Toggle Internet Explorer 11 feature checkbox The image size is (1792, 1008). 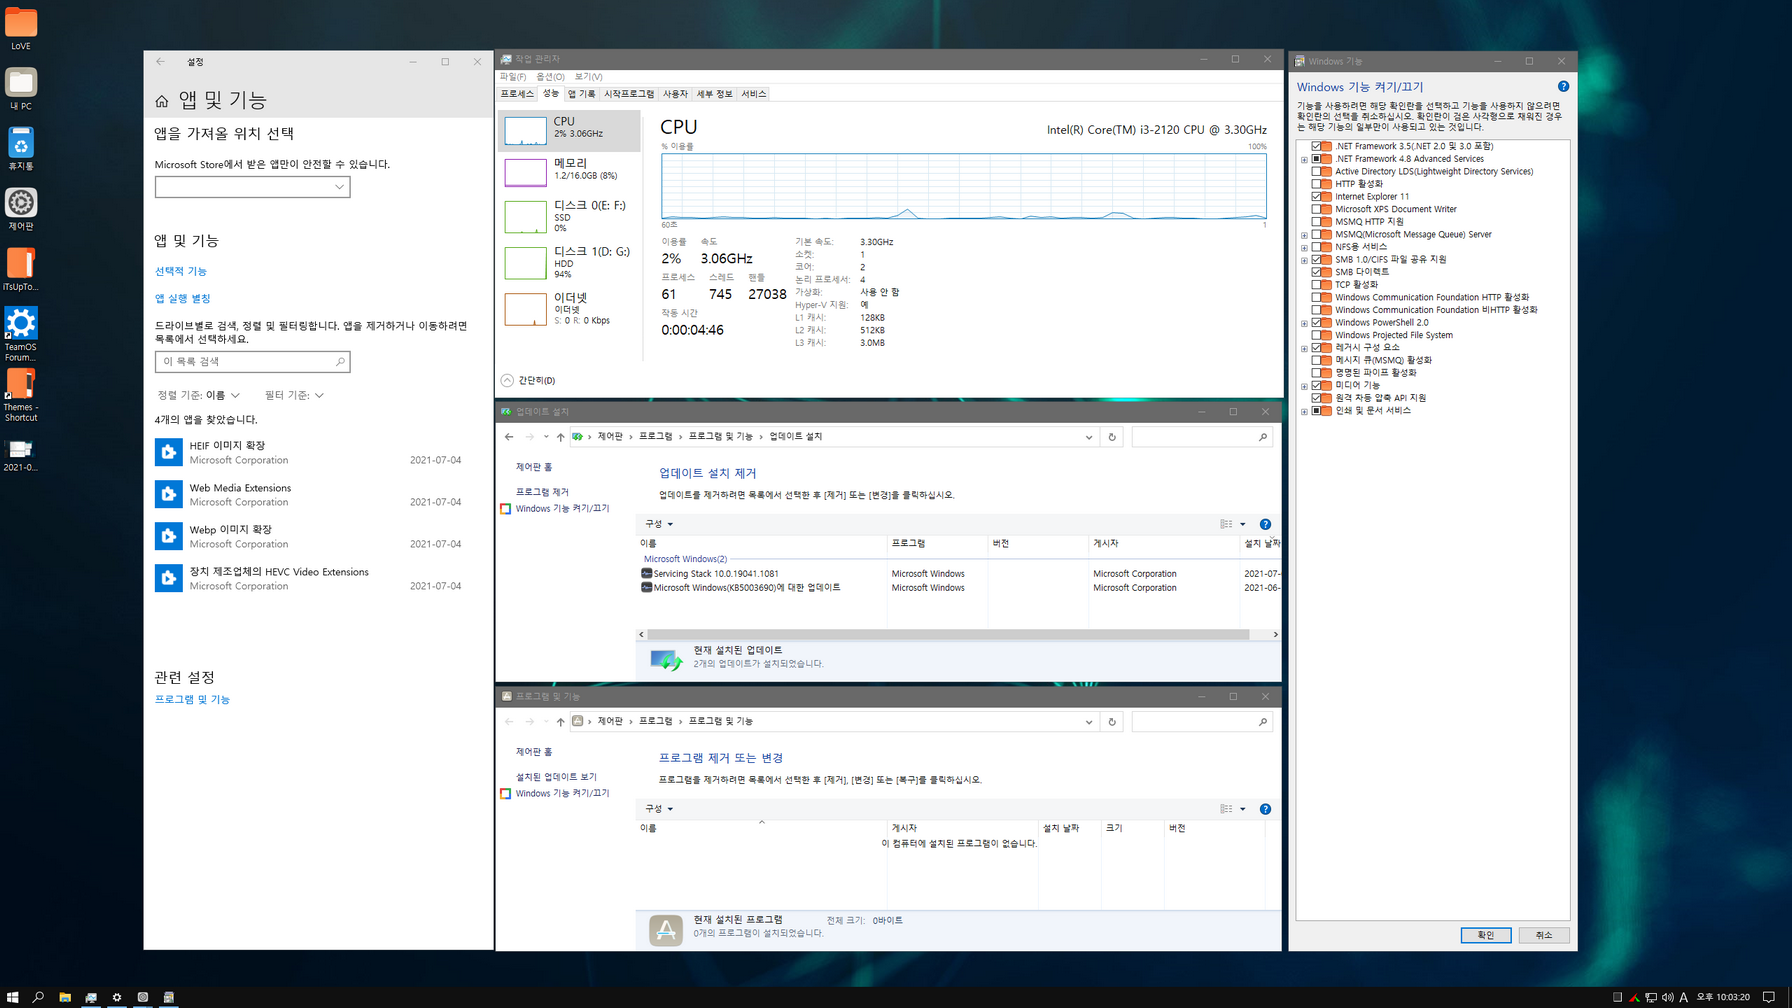(x=1317, y=197)
